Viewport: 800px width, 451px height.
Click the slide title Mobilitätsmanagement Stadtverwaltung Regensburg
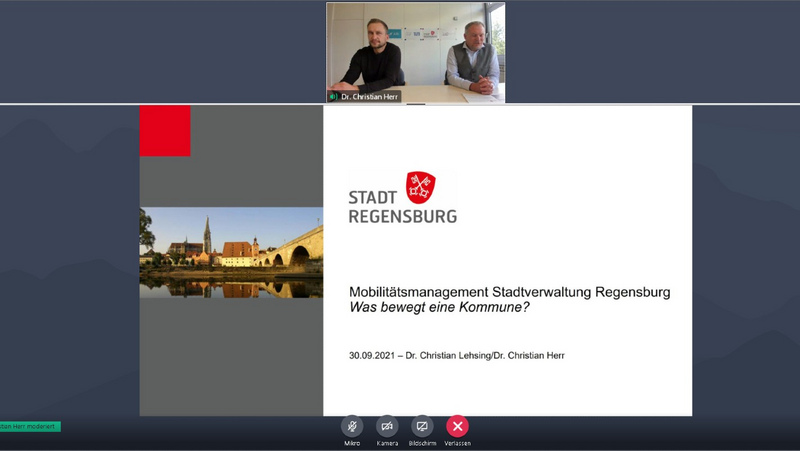tap(509, 292)
